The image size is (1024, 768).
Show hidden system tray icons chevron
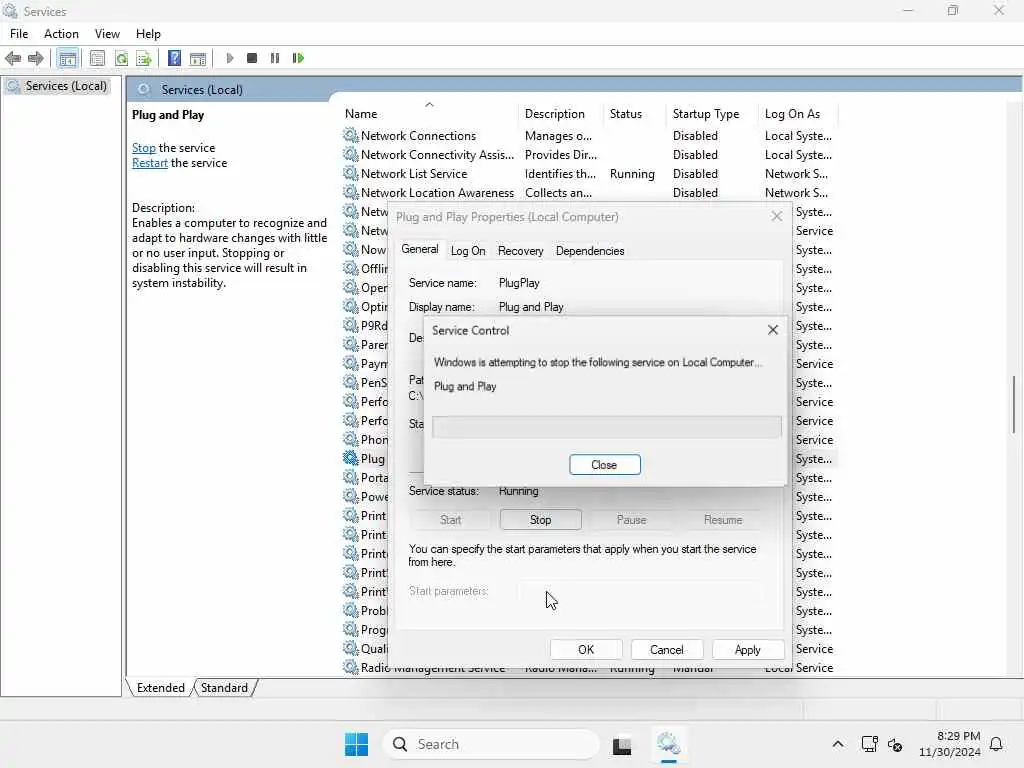point(838,744)
